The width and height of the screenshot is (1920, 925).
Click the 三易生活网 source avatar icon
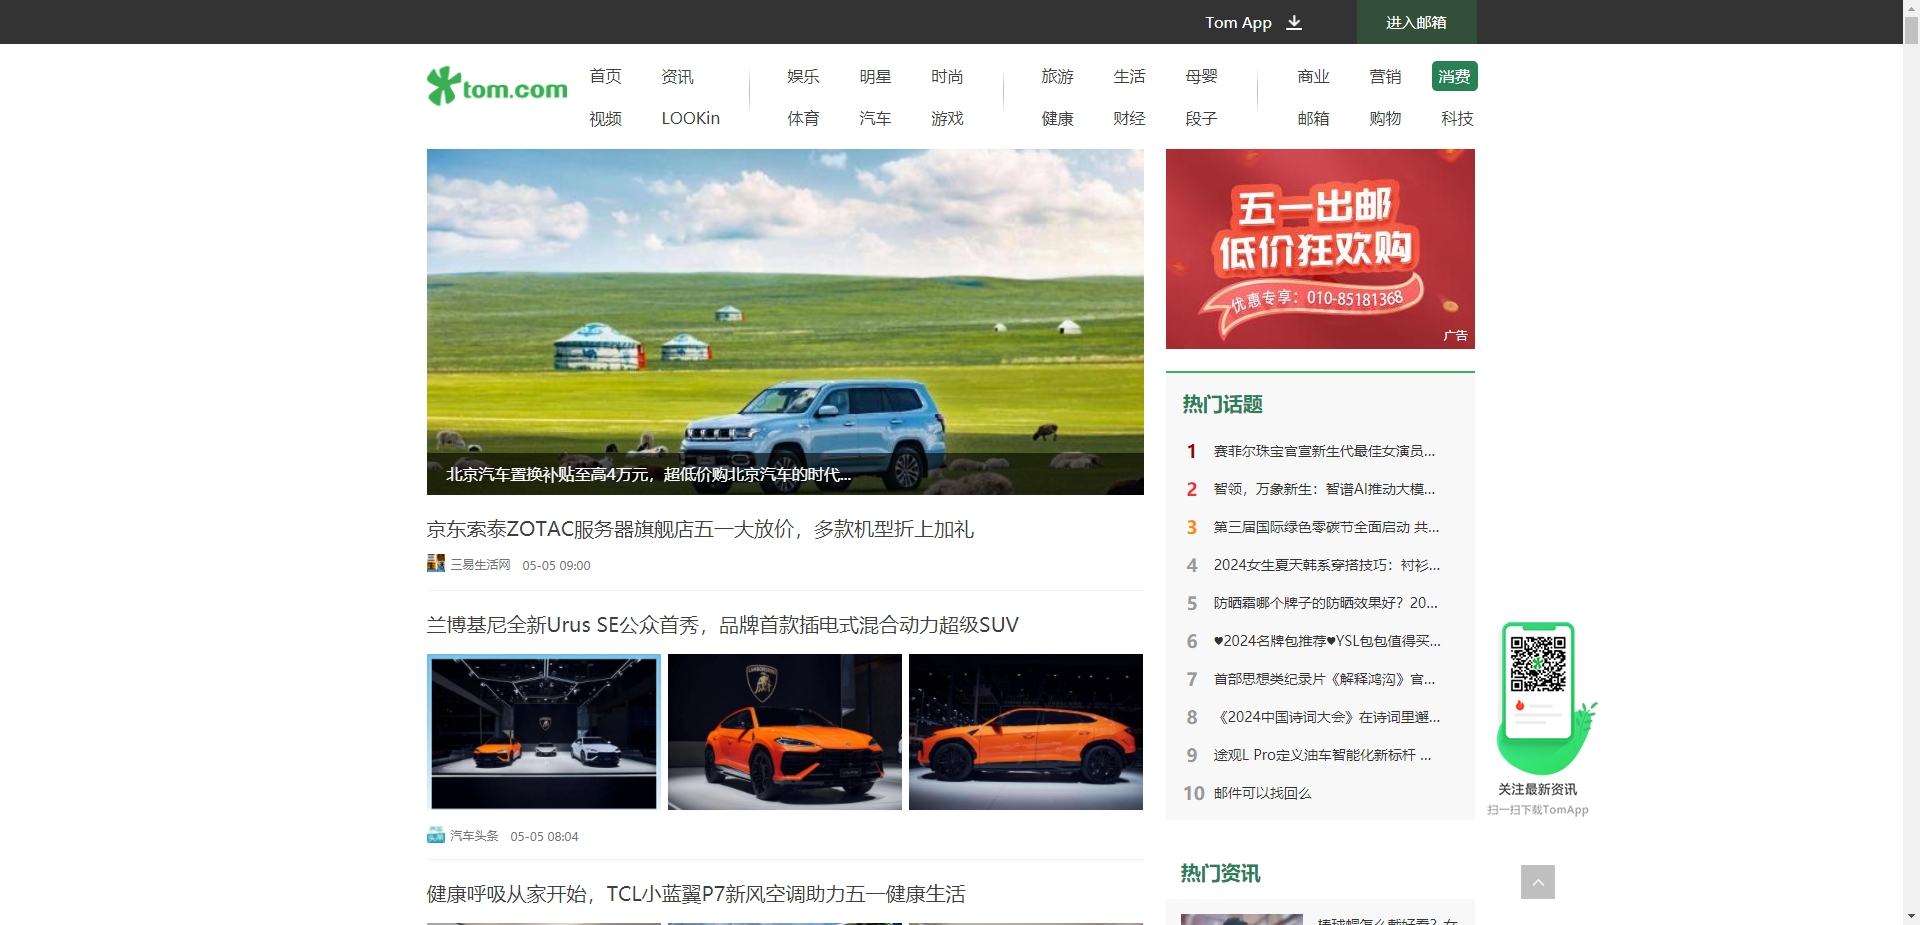(x=436, y=563)
